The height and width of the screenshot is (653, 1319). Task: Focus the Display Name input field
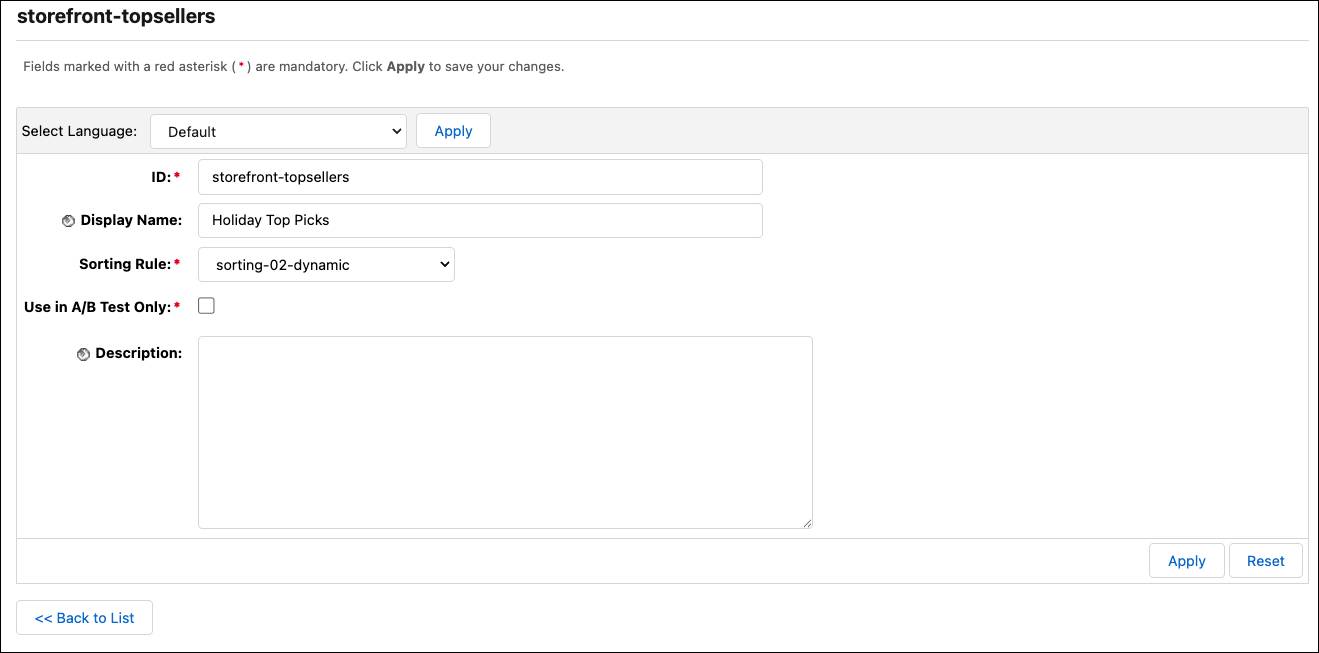(x=480, y=221)
